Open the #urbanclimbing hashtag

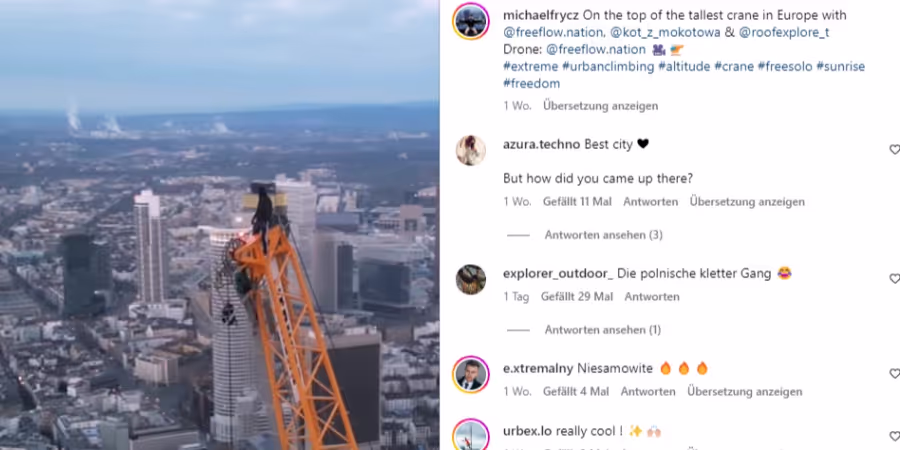coord(608,67)
